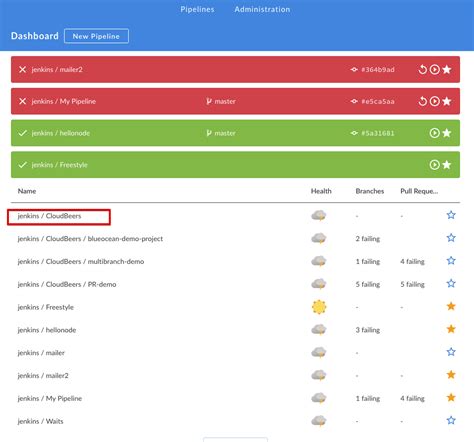The height and width of the screenshot is (442, 474).
Task: Open the Administration tab
Action: pyautogui.click(x=262, y=9)
